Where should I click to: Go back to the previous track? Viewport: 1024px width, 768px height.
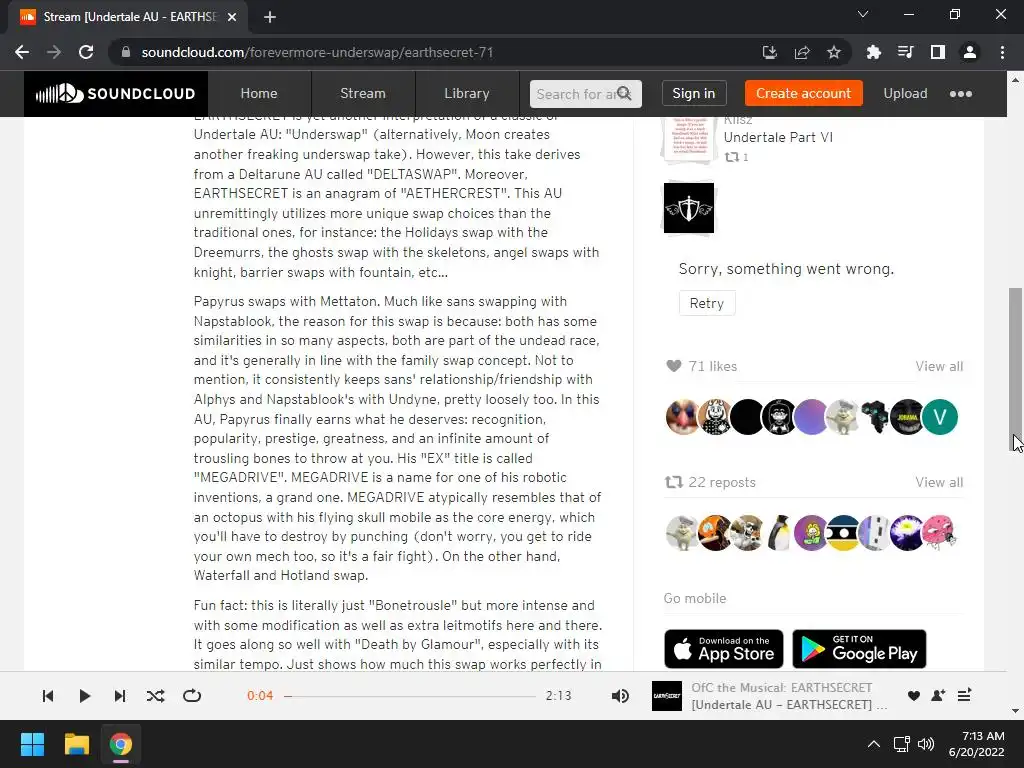pos(48,696)
